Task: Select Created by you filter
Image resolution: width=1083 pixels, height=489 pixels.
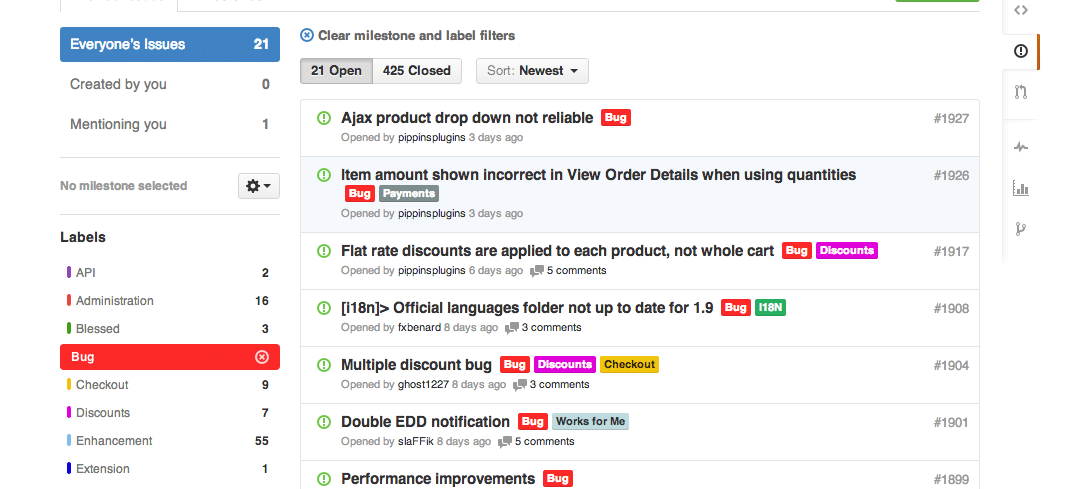Action: tap(170, 84)
